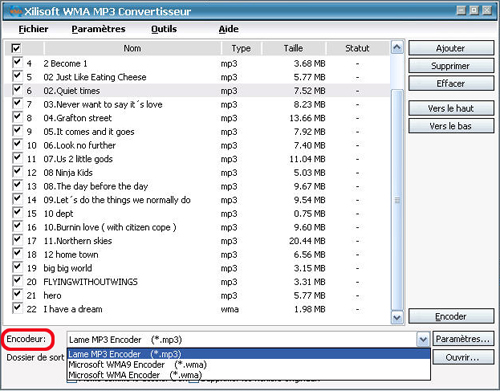Click the Supprimer button

(451, 66)
